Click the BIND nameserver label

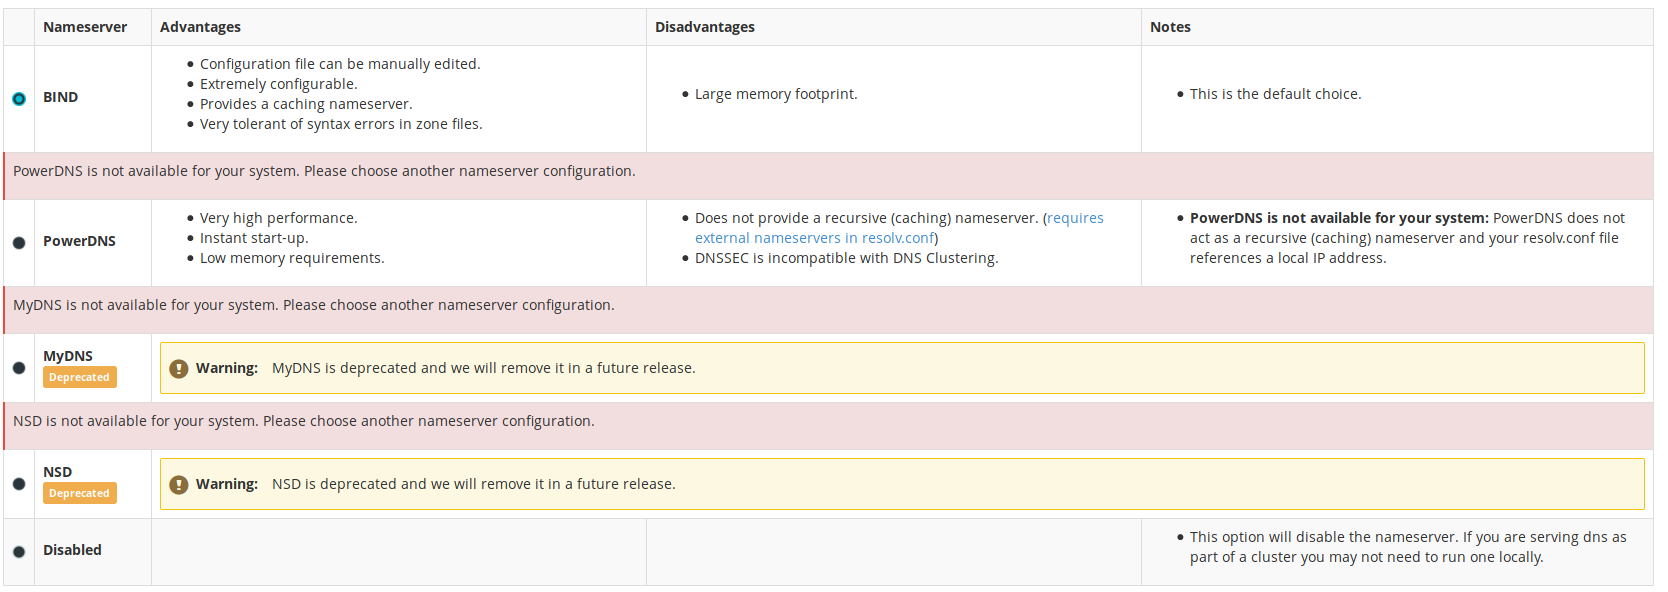(61, 97)
